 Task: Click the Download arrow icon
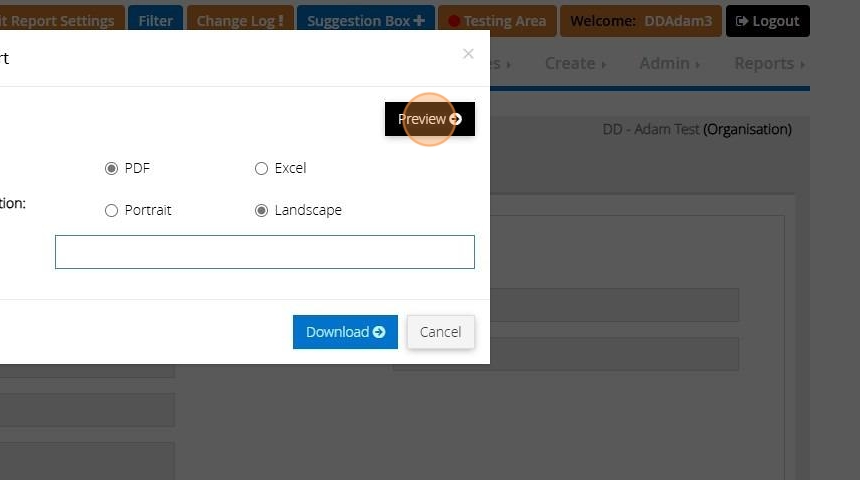[379, 332]
